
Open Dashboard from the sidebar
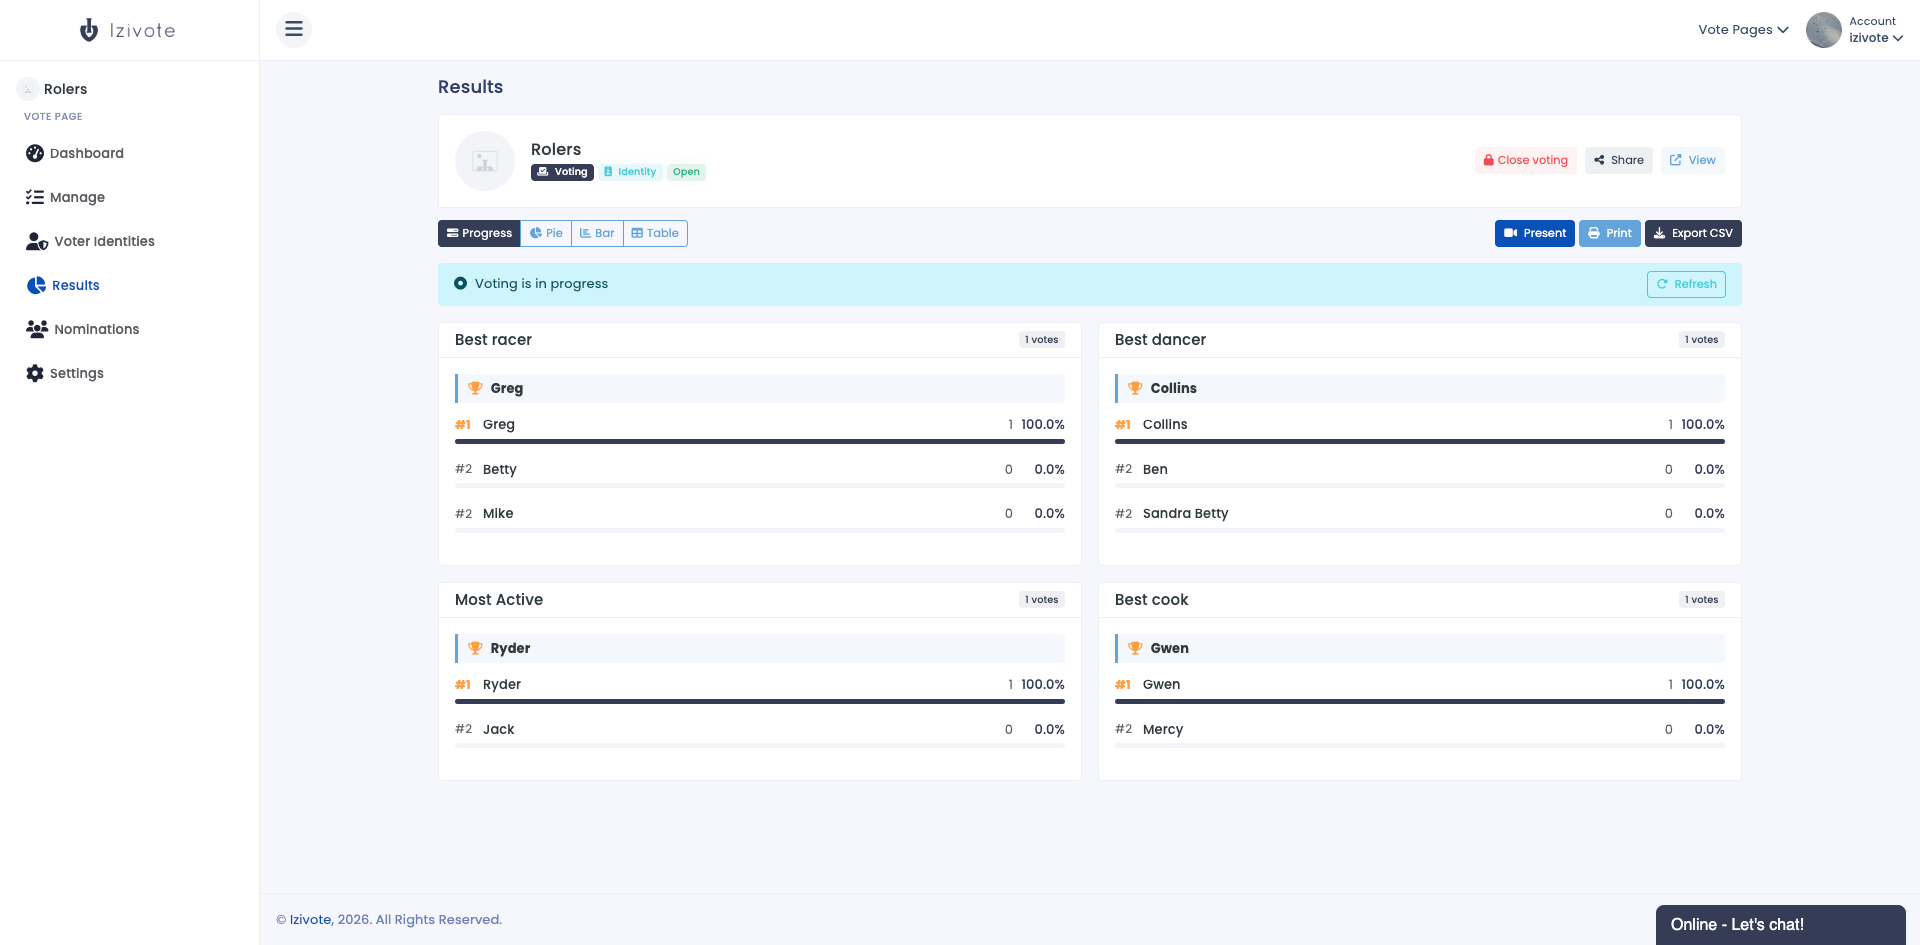[75, 153]
